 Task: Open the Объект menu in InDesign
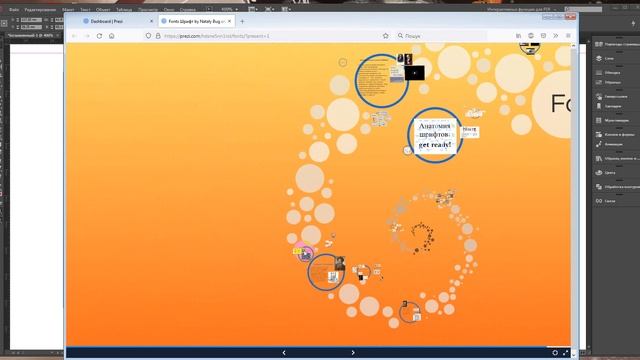[103, 9]
